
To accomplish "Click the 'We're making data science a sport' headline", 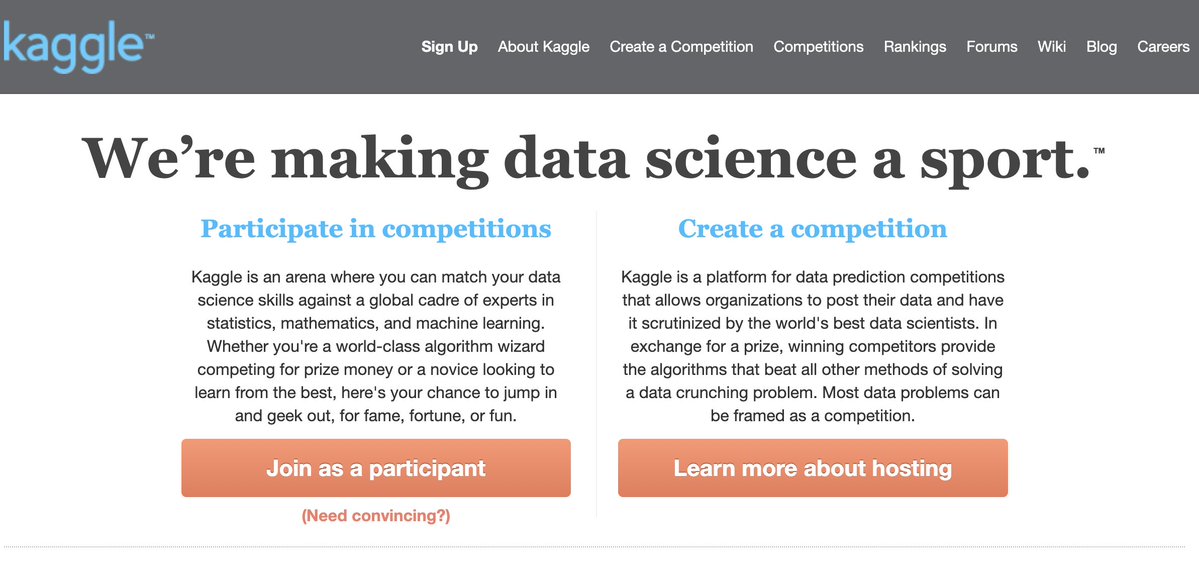I will [585, 159].
